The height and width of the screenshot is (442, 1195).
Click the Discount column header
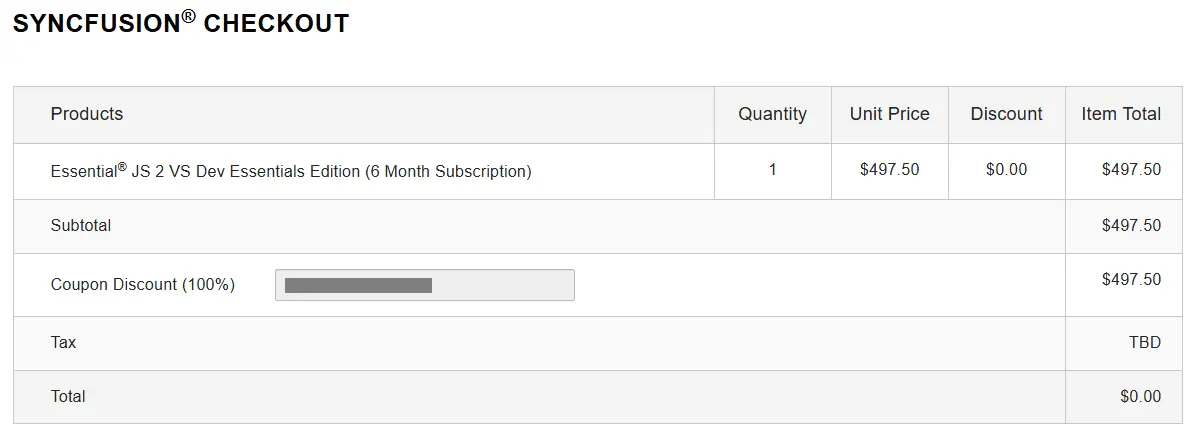coord(1006,114)
